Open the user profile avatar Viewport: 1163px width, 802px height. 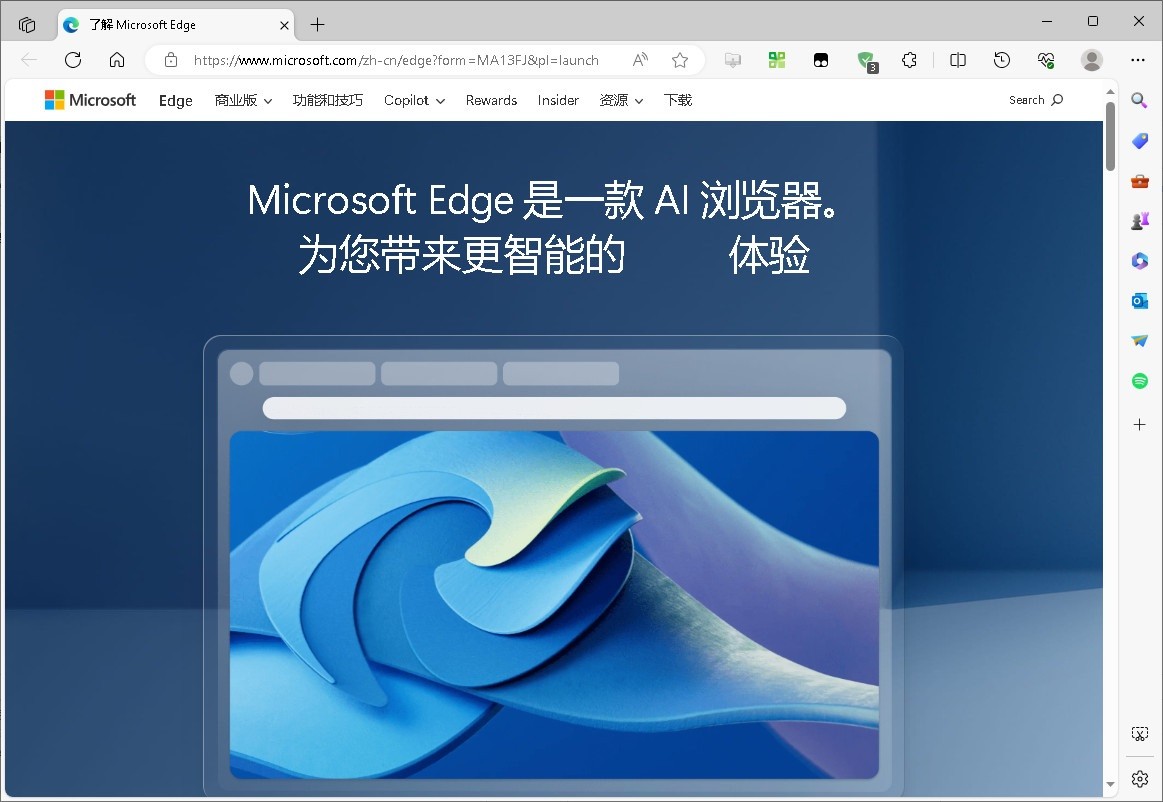pos(1092,60)
